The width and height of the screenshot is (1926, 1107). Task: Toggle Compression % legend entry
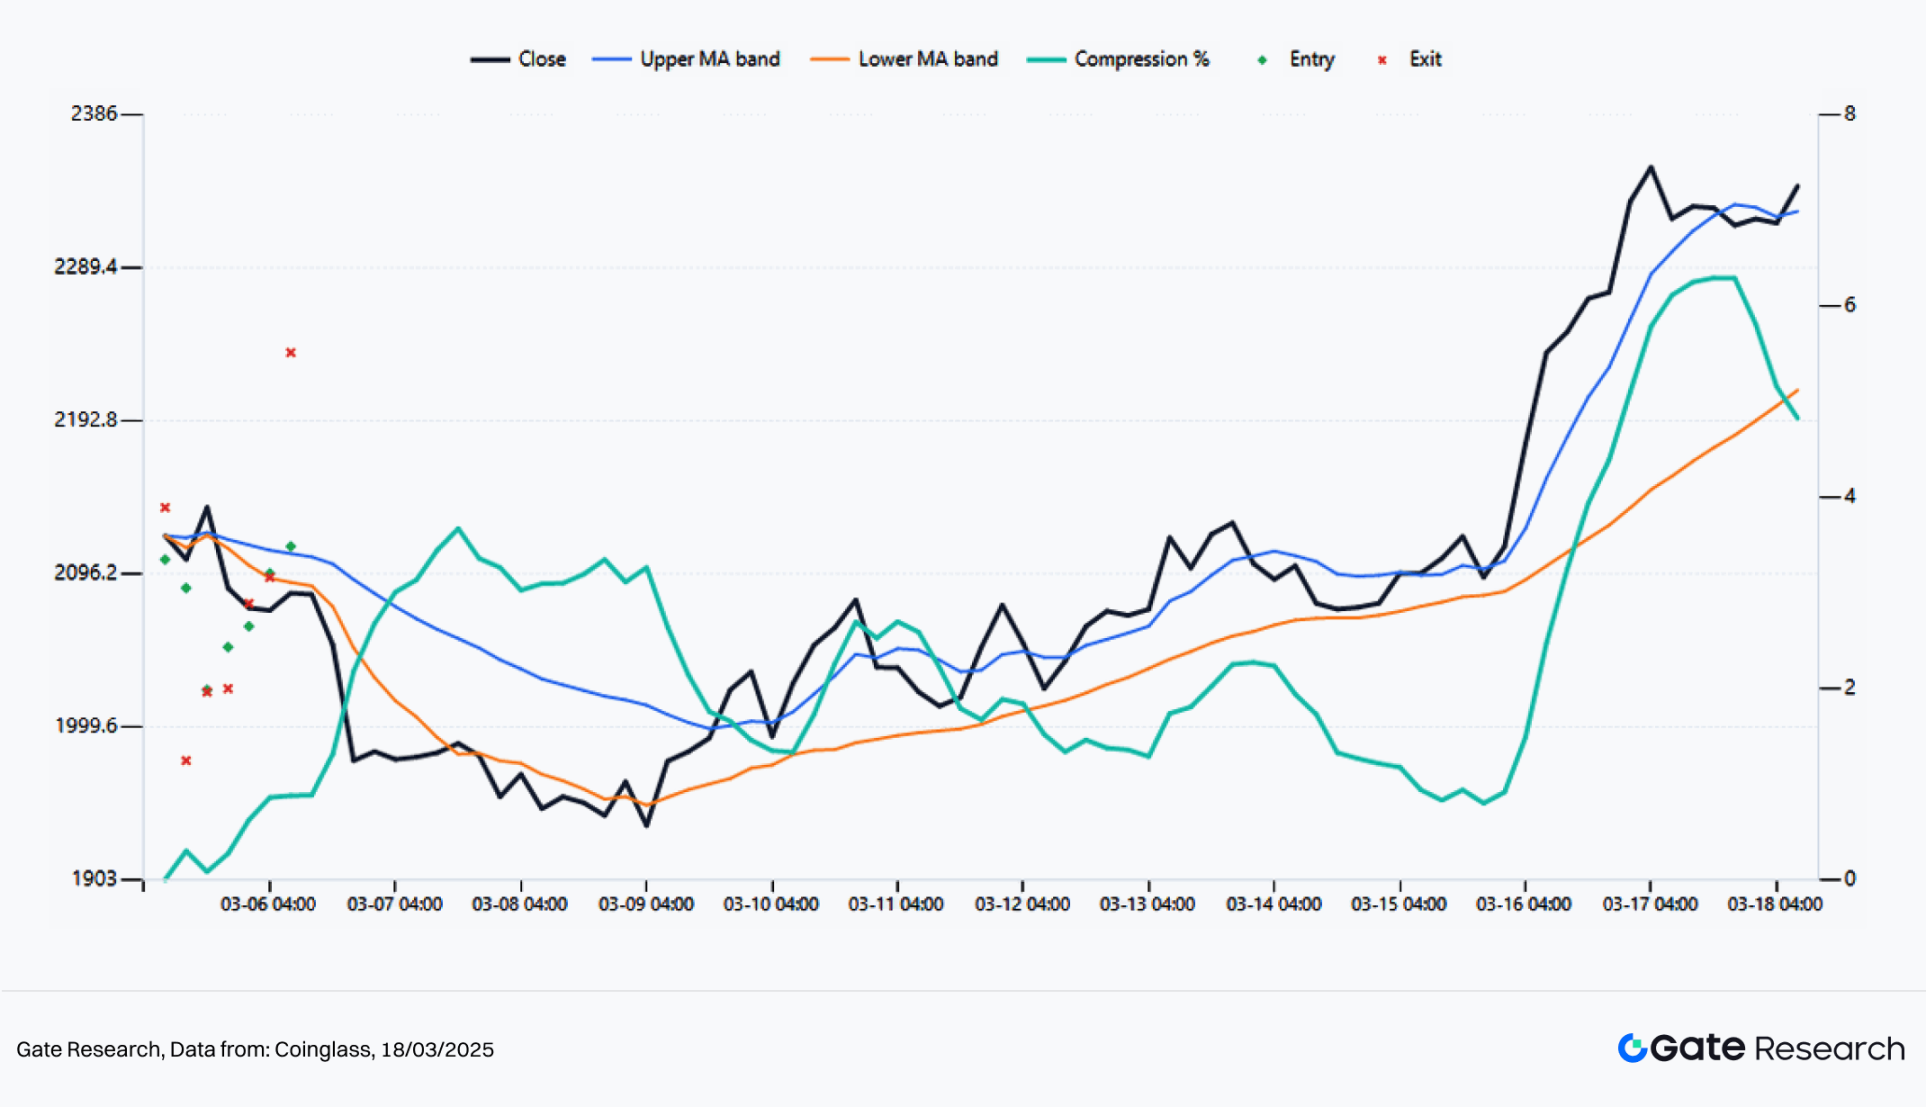[1141, 60]
